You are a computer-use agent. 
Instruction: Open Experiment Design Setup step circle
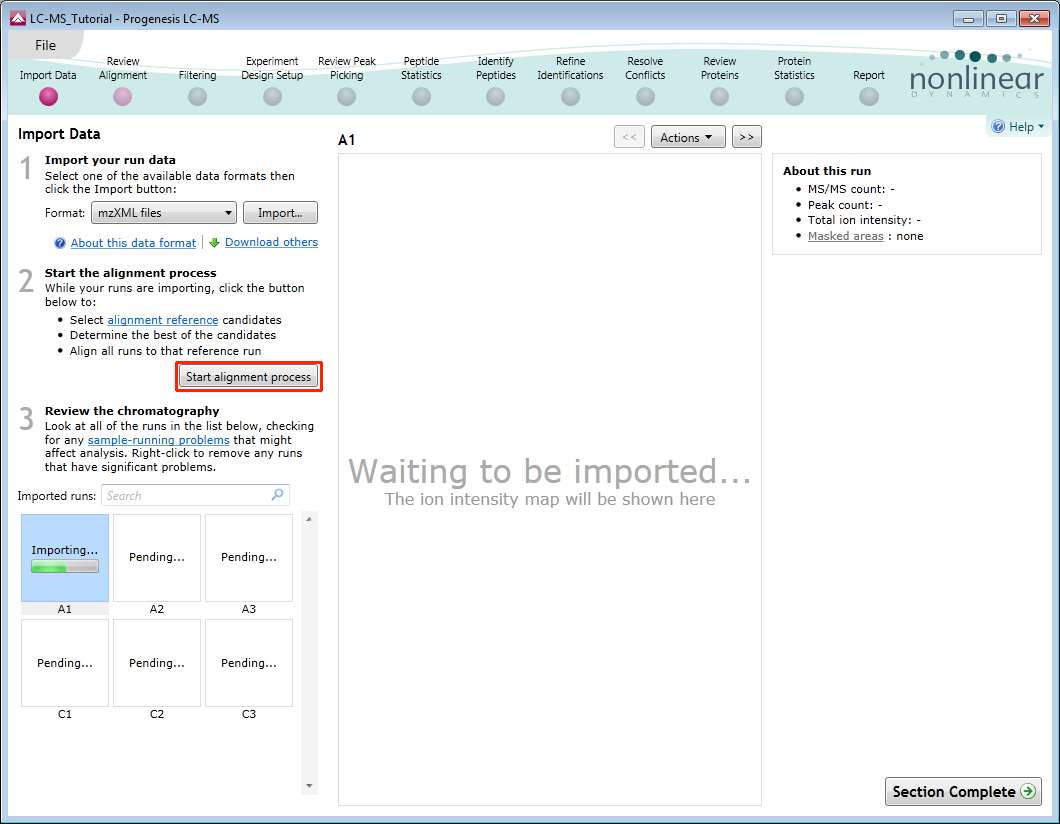click(x=272, y=97)
